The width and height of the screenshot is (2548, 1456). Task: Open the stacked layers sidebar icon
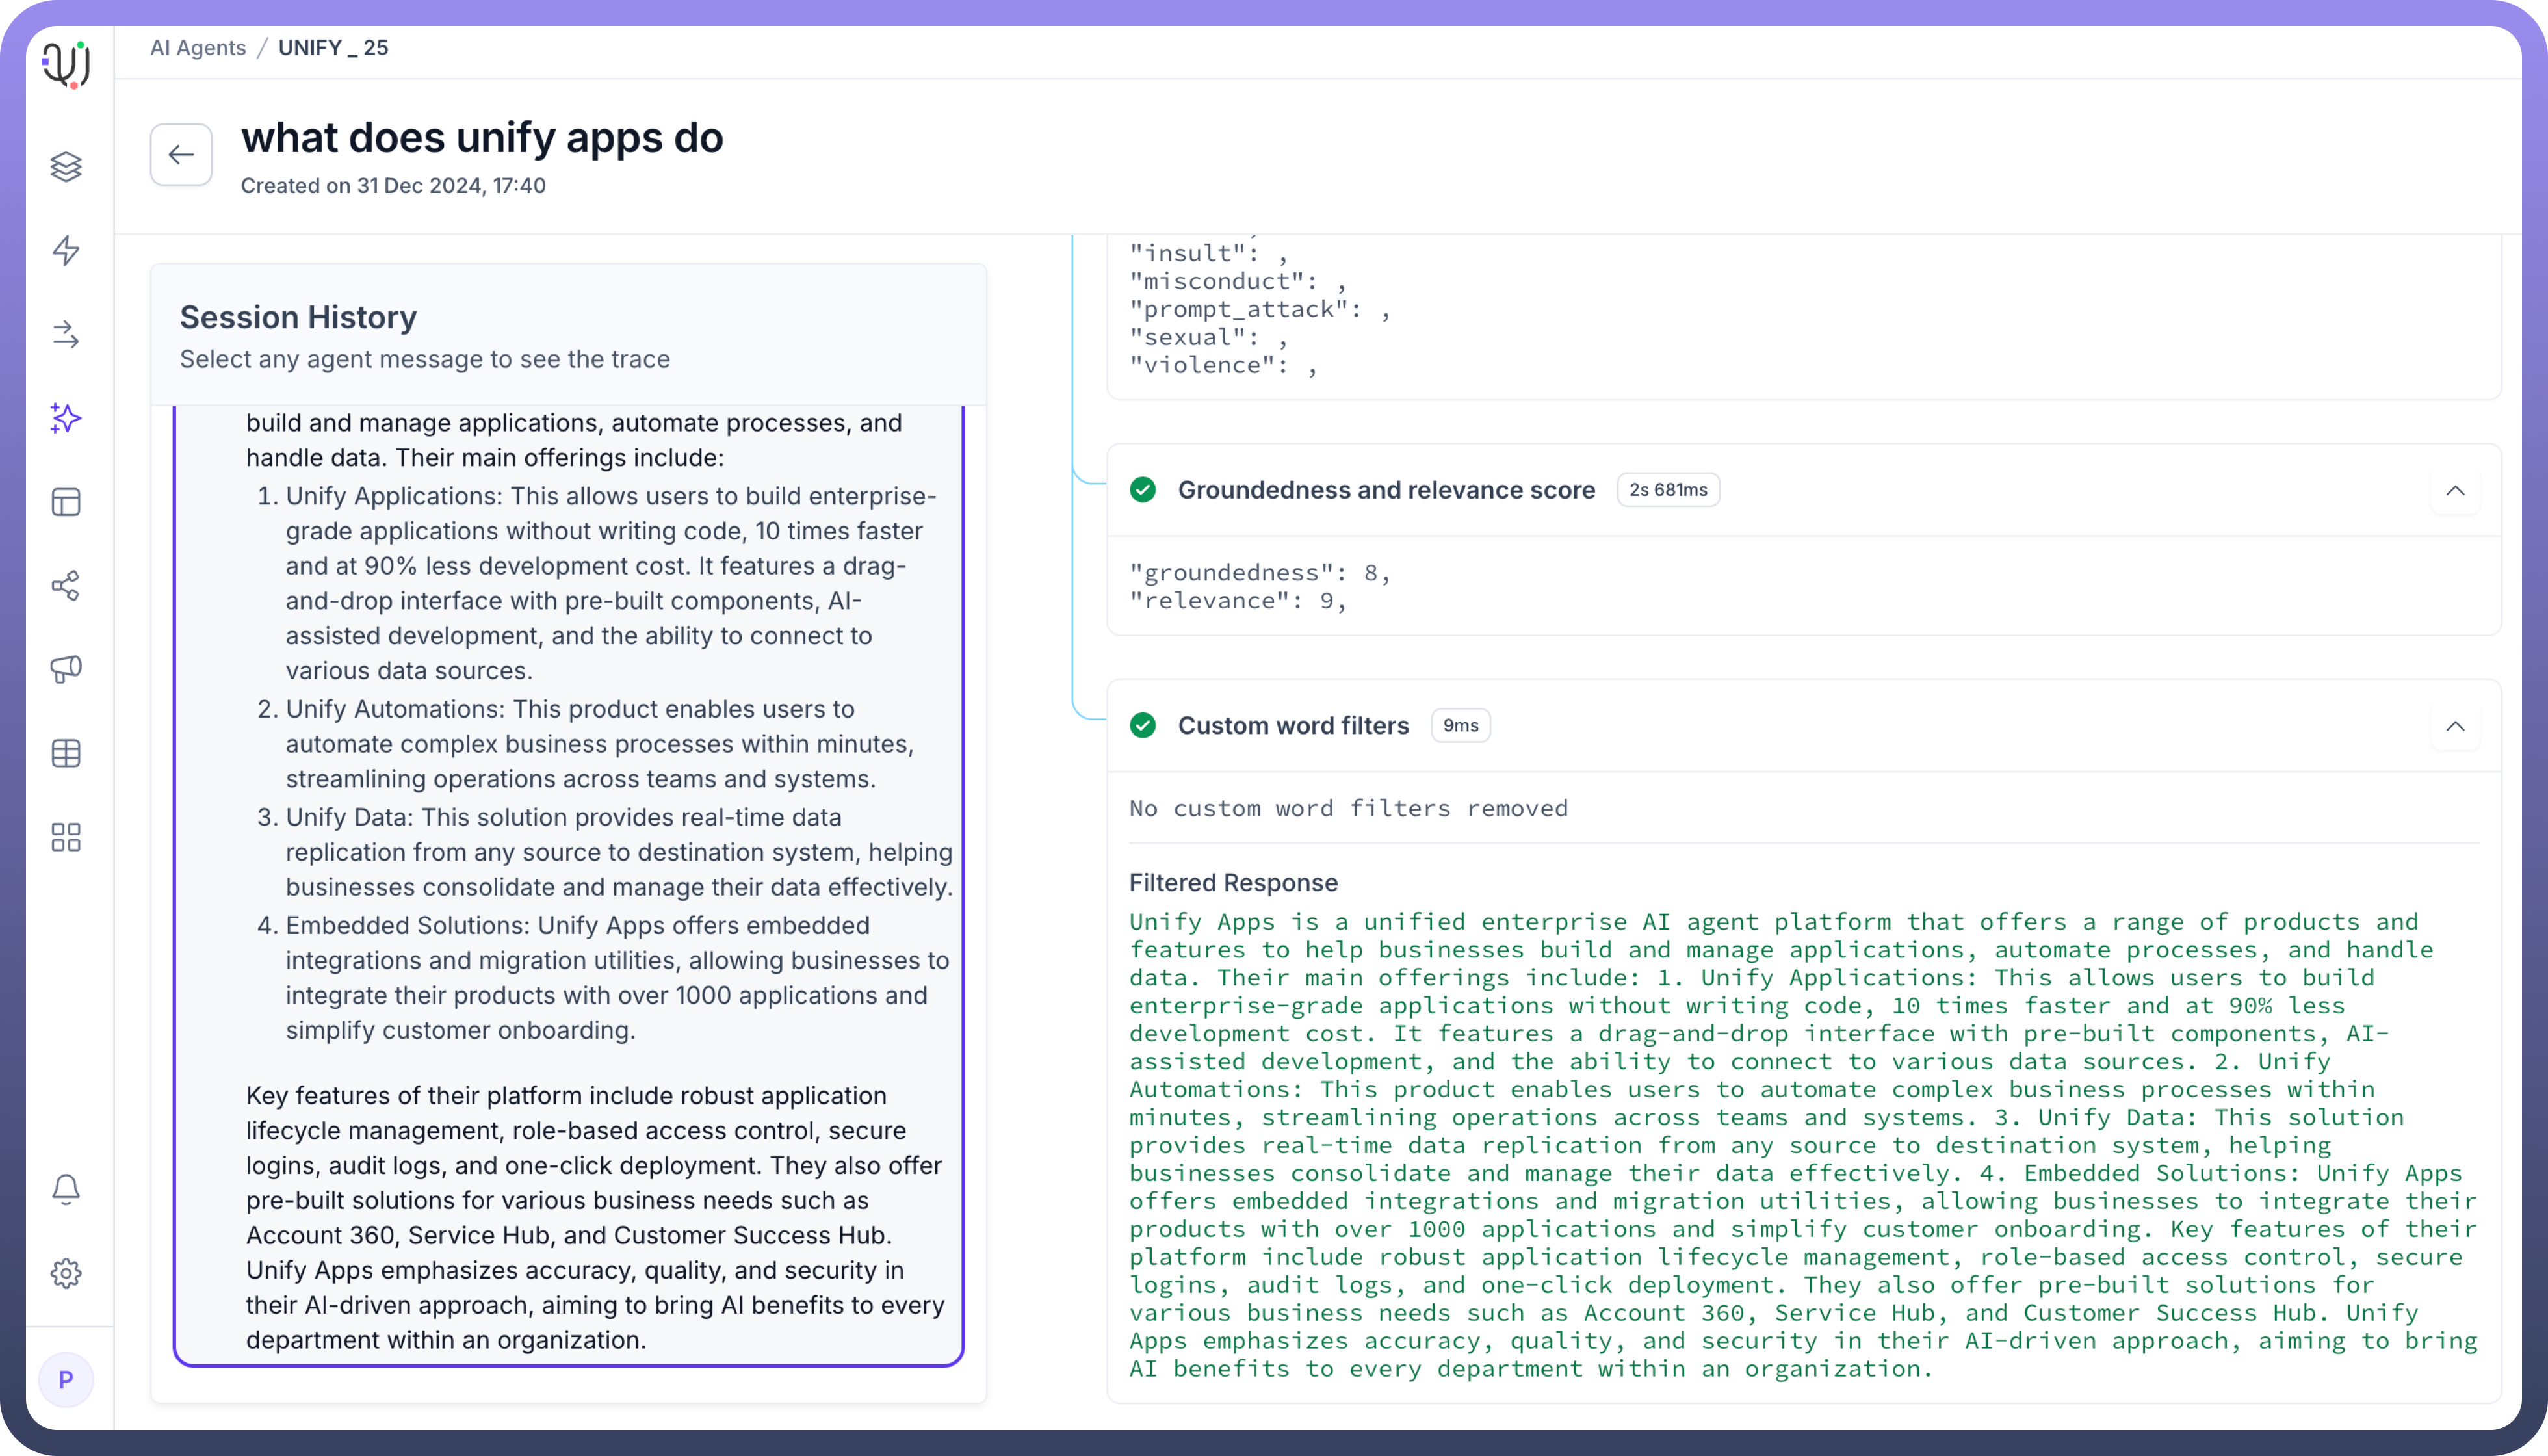tap(66, 167)
